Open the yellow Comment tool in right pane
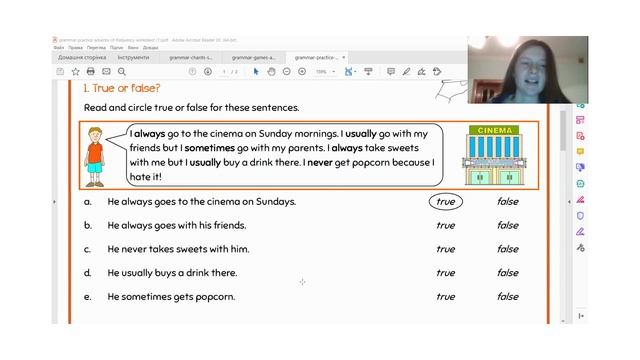Viewport: 640px width, 360px height. (580, 151)
